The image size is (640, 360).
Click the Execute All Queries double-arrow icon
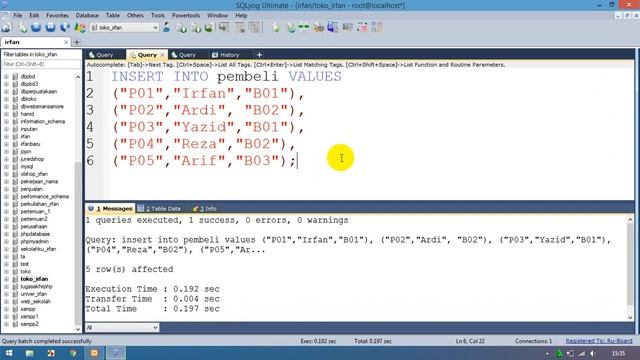[50, 27]
